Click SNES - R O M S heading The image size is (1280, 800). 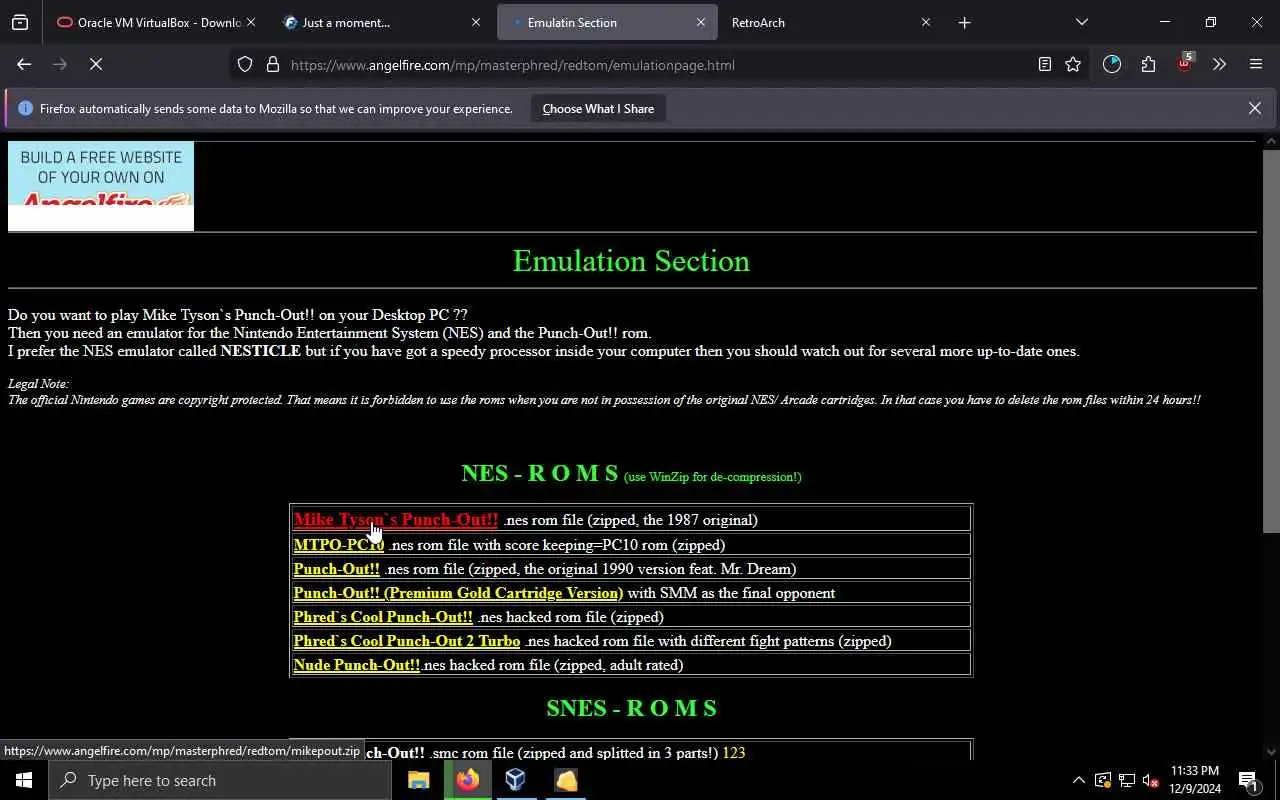click(x=631, y=708)
